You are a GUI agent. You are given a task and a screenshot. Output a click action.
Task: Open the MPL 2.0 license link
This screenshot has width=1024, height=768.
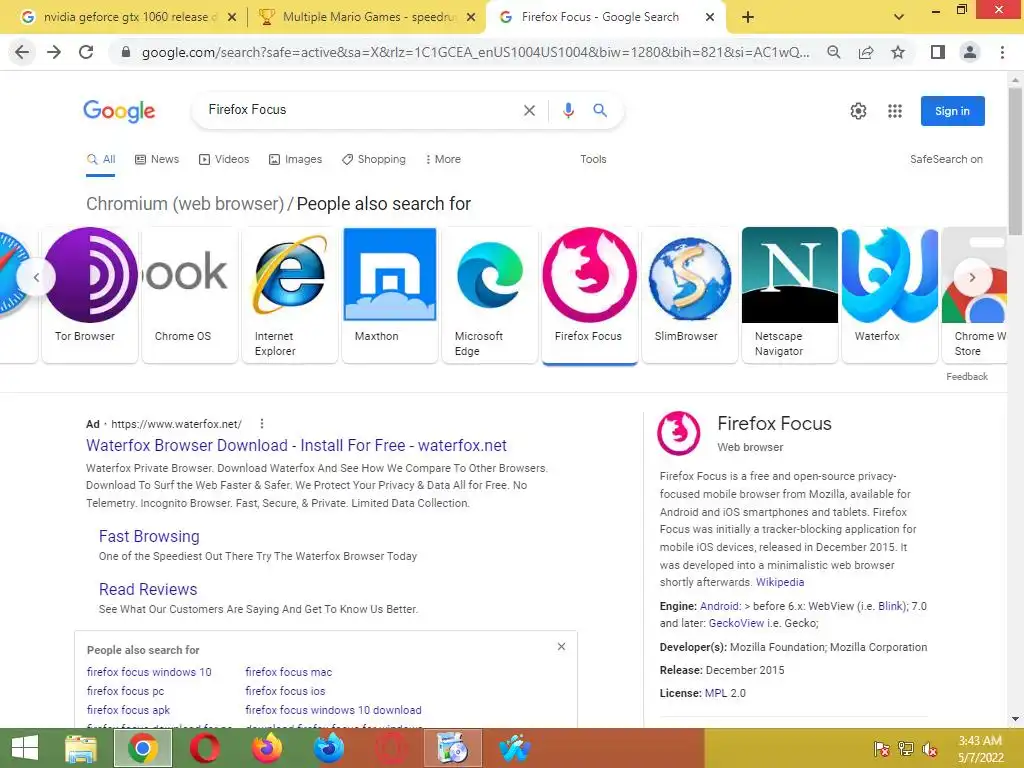(725, 693)
